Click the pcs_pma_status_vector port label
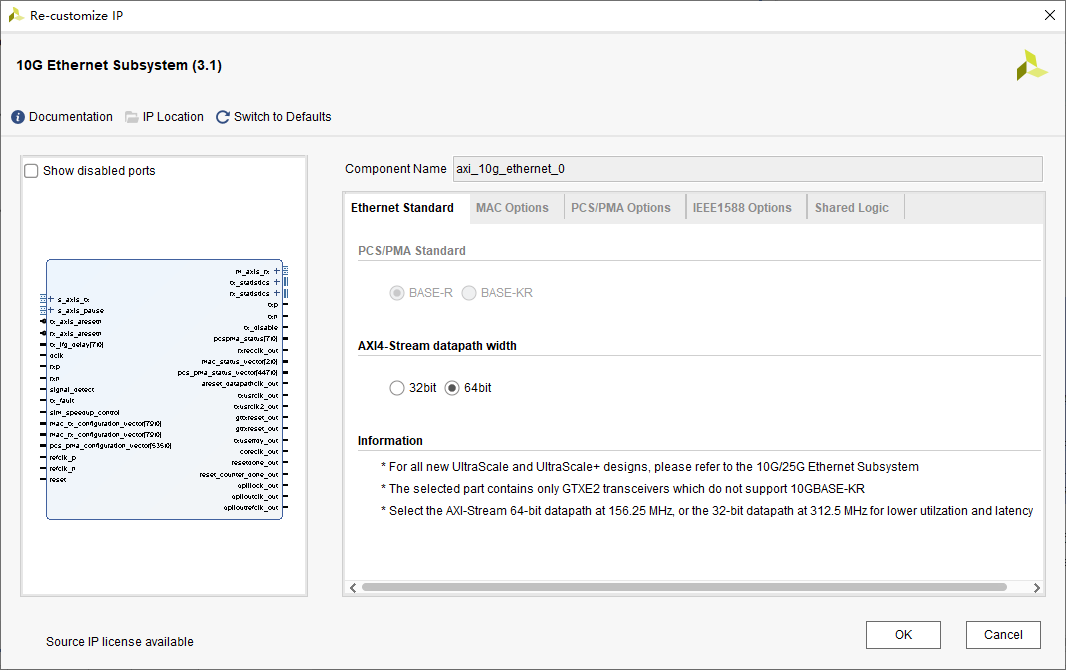Image resolution: width=1066 pixels, height=670 pixels. [x=228, y=372]
